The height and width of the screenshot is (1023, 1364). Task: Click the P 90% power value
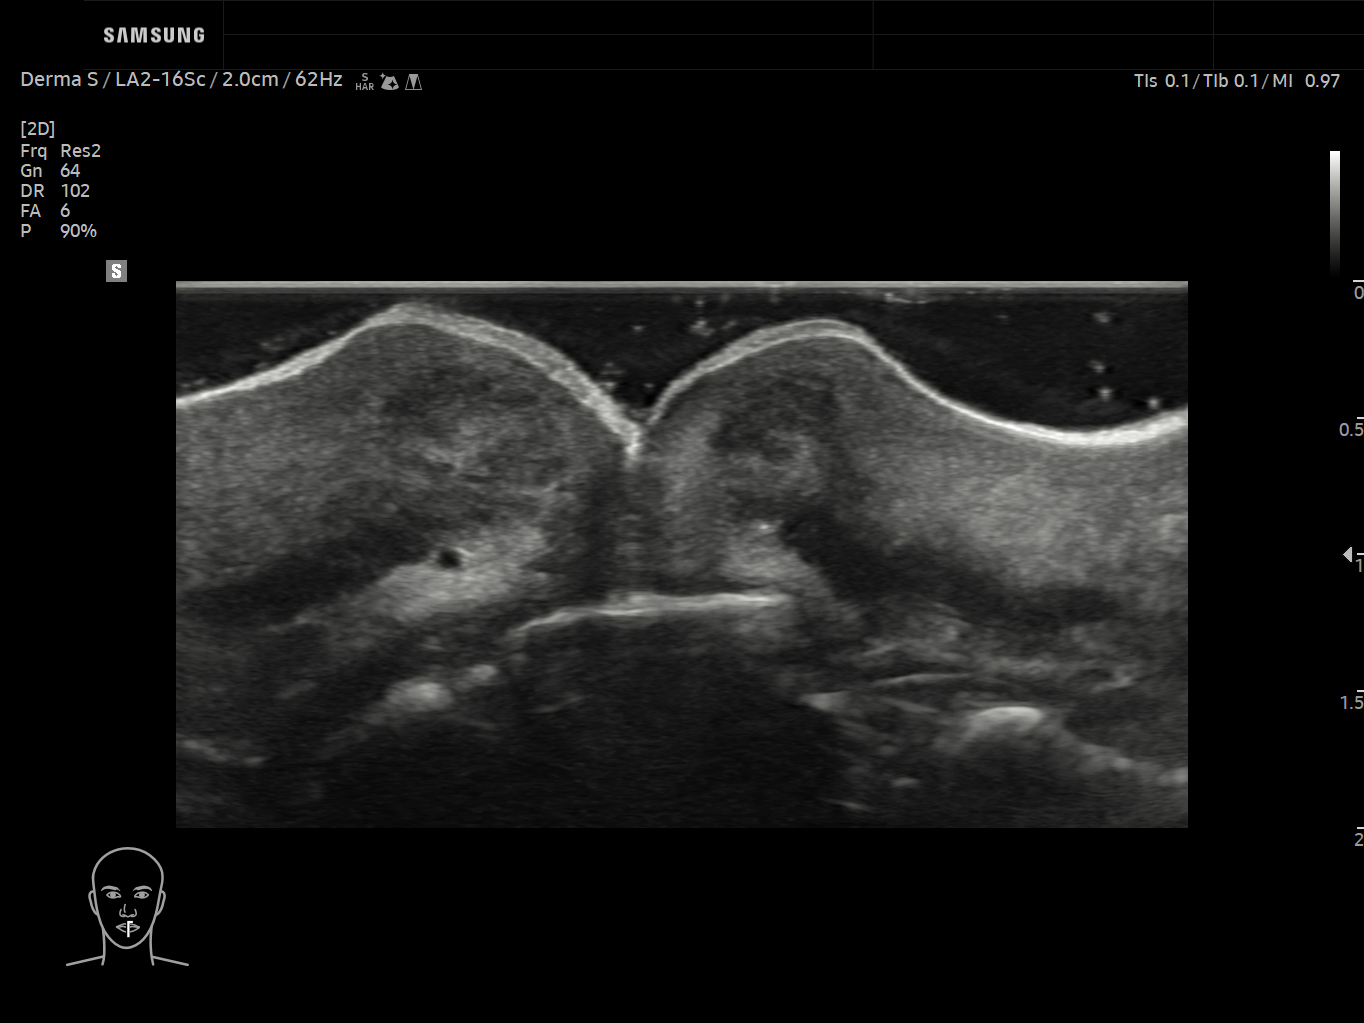click(59, 231)
